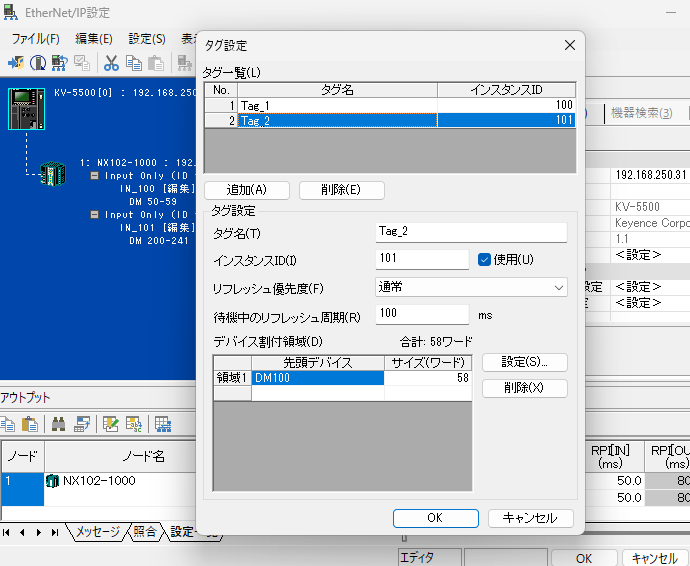
Task: Click the PLC refresh circular-arrow toolbar icon
Action: point(60,63)
